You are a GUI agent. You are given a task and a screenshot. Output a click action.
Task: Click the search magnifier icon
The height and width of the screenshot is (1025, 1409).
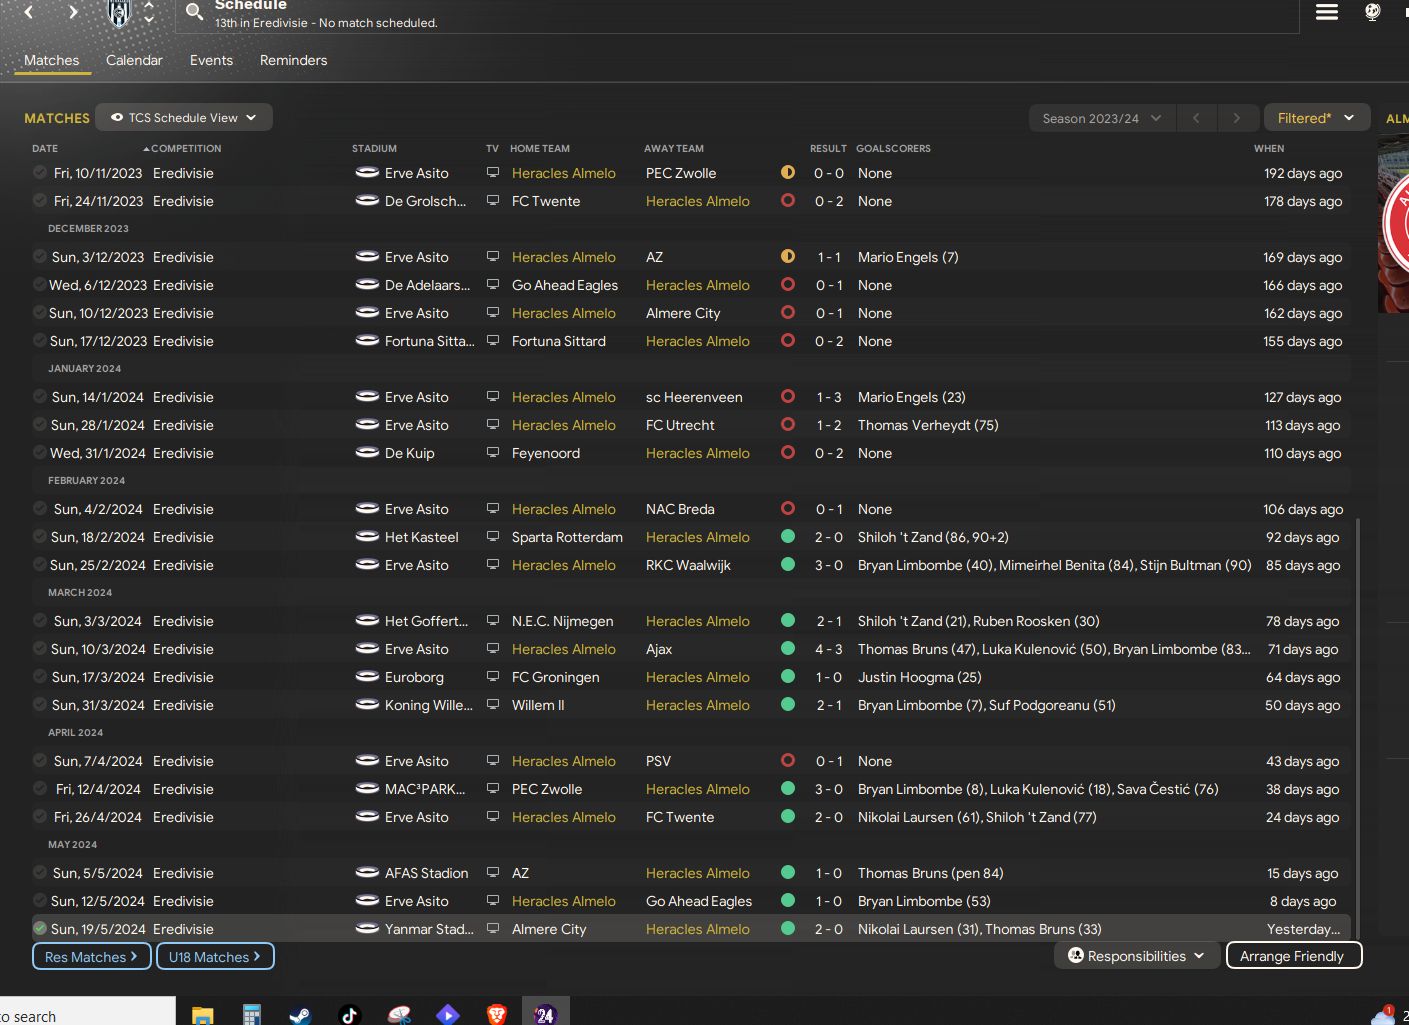pyautogui.click(x=194, y=12)
